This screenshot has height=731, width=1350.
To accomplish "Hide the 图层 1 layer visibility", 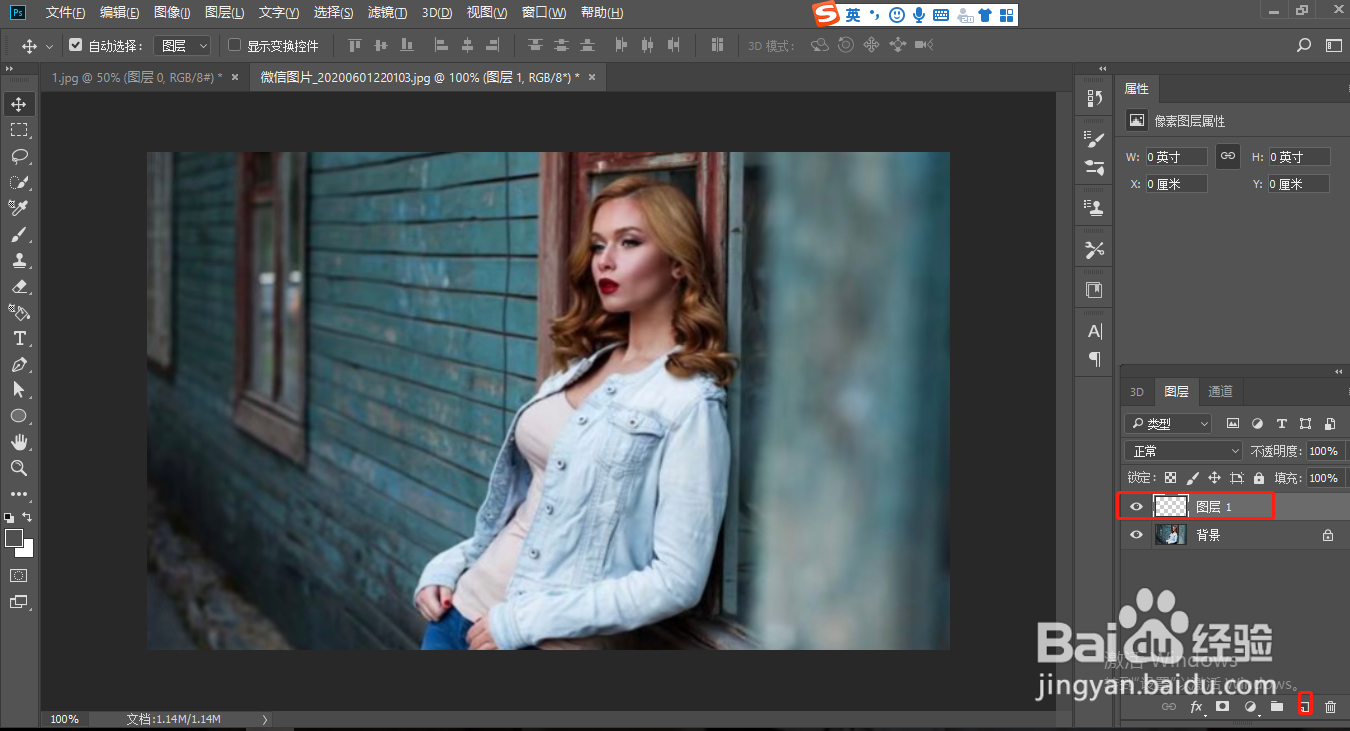I will point(1135,507).
